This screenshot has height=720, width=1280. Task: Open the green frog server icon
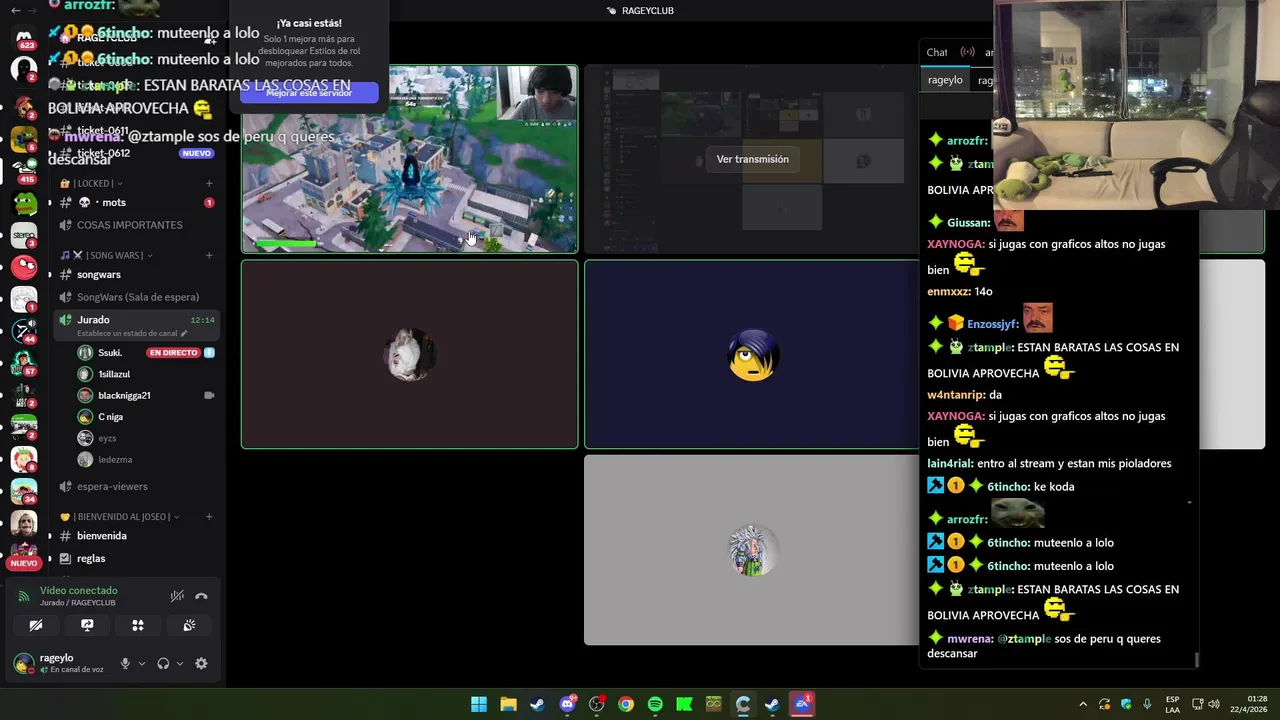[x=24, y=204]
